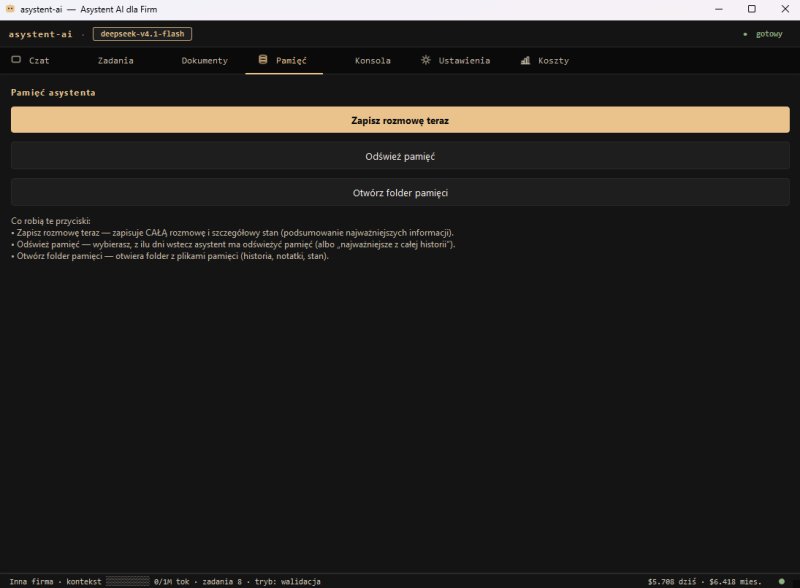Go to the Konsola tab
800x588 pixels.
(372, 60)
